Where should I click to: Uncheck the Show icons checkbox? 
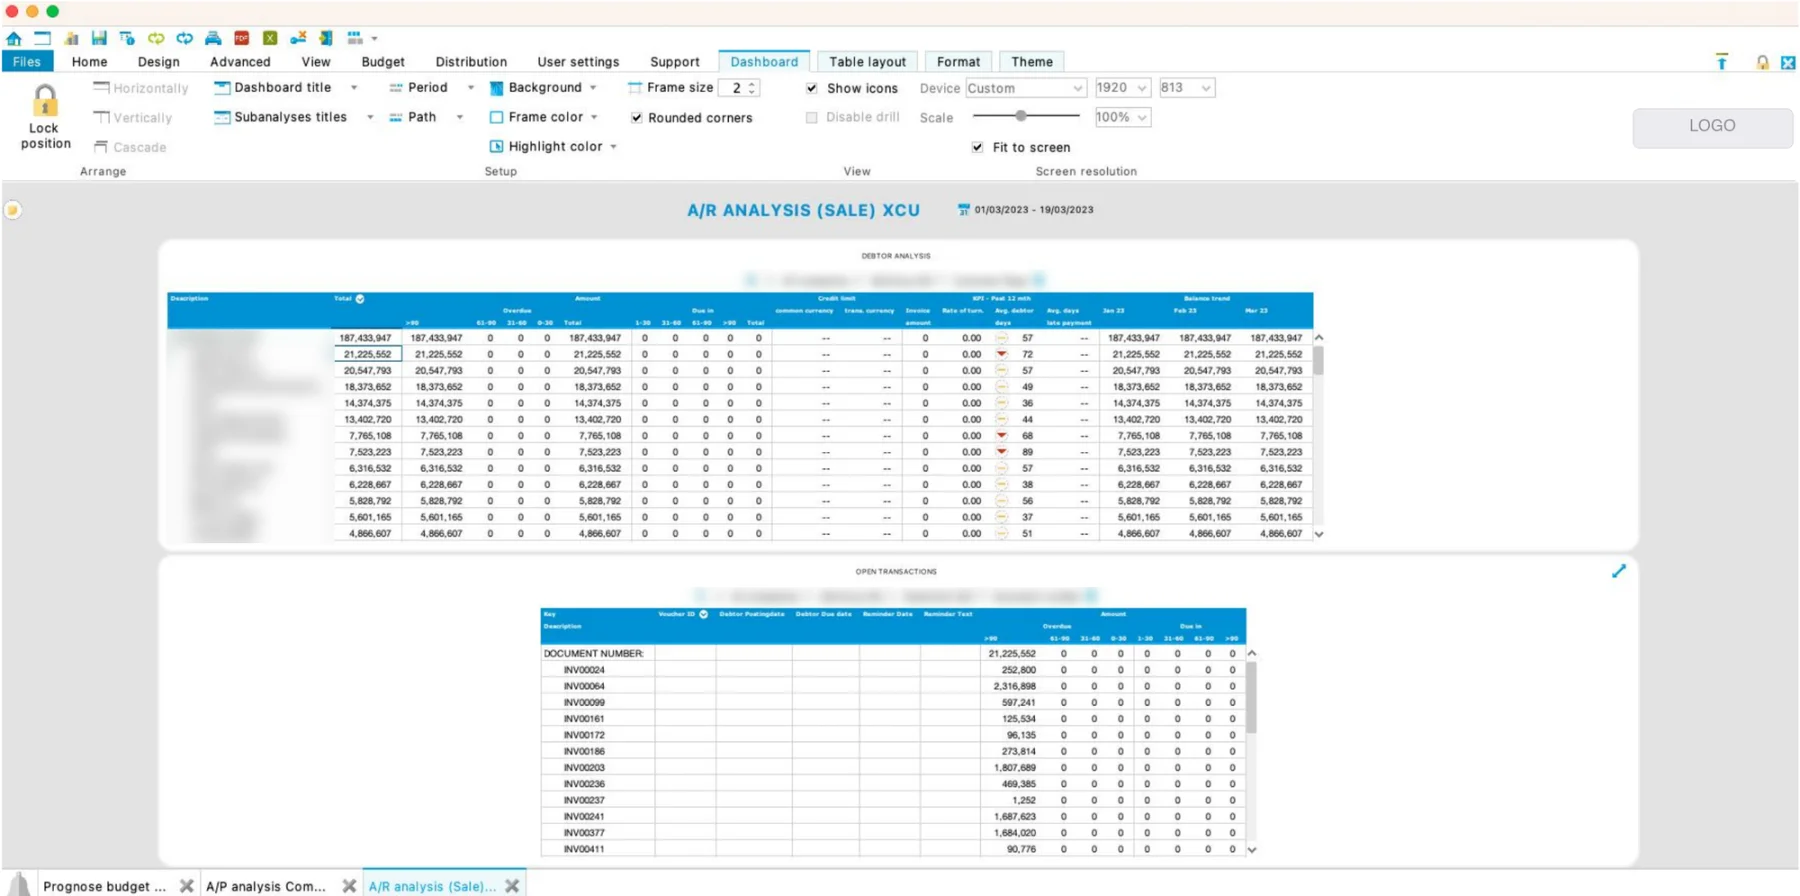pyautogui.click(x=812, y=88)
